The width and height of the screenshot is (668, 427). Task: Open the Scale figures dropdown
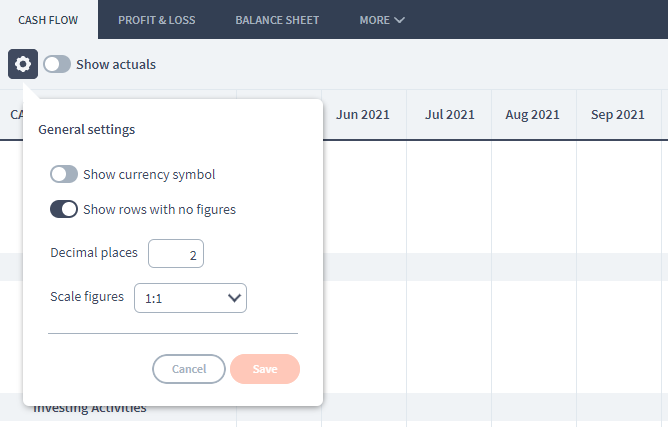tap(190, 298)
